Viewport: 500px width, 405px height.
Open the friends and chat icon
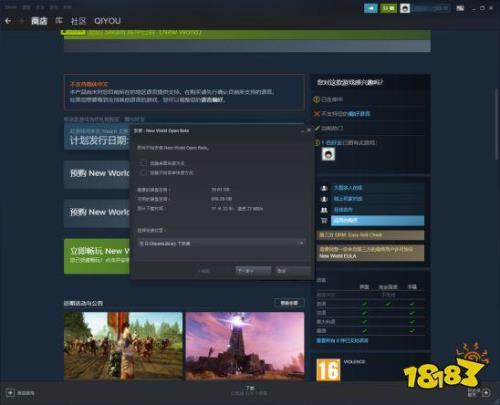pyautogui.click(x=486, y=393)
